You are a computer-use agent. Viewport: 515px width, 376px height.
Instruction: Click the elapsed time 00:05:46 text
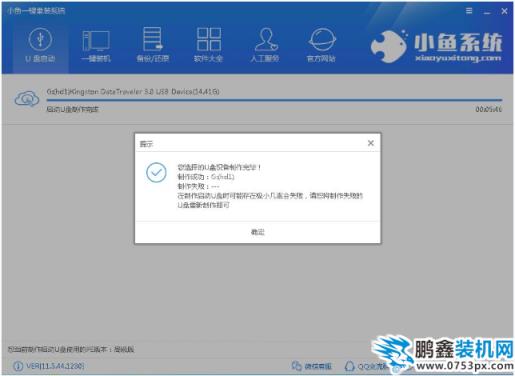(489, 109)
